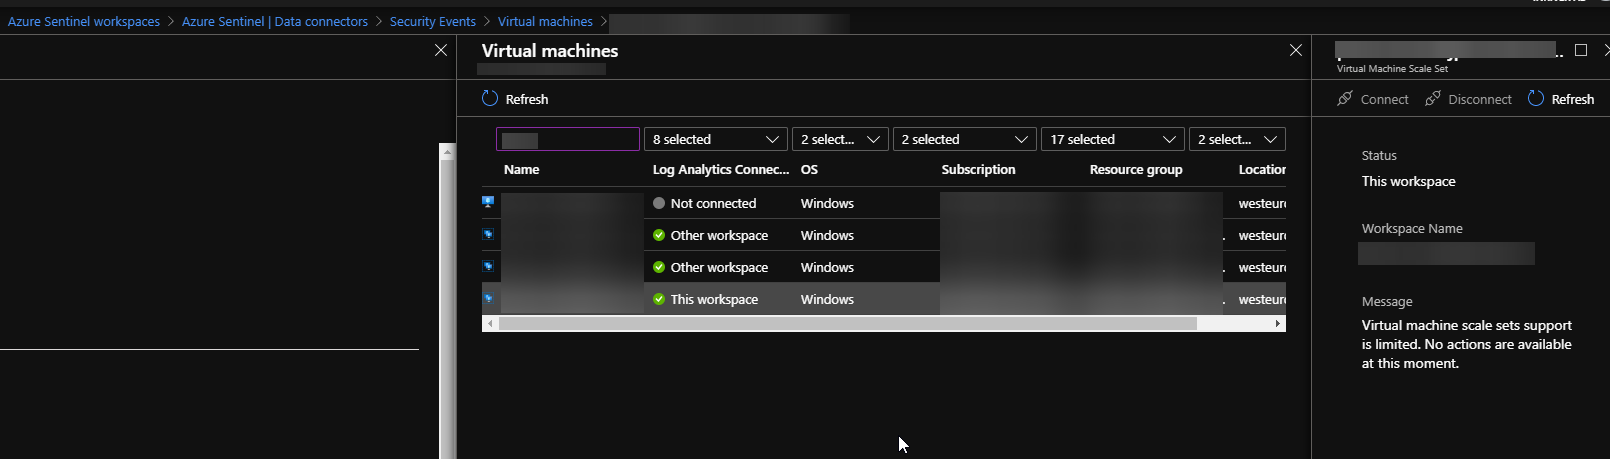Click the 'This workspace' status value
1610x459 pixels.
click(1408, 181)
